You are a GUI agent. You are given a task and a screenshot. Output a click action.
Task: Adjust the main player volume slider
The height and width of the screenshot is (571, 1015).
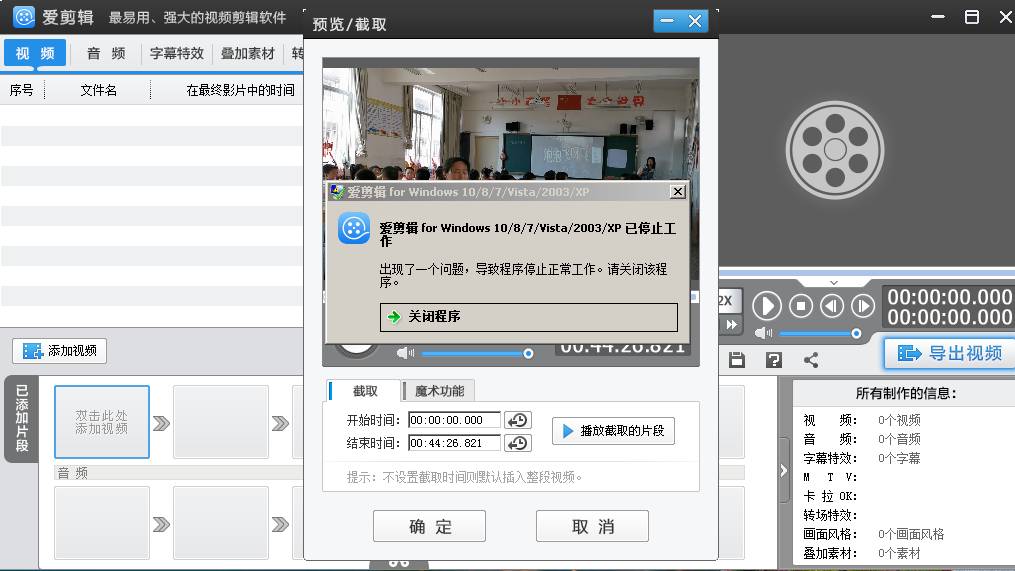[x=820, y=333]
